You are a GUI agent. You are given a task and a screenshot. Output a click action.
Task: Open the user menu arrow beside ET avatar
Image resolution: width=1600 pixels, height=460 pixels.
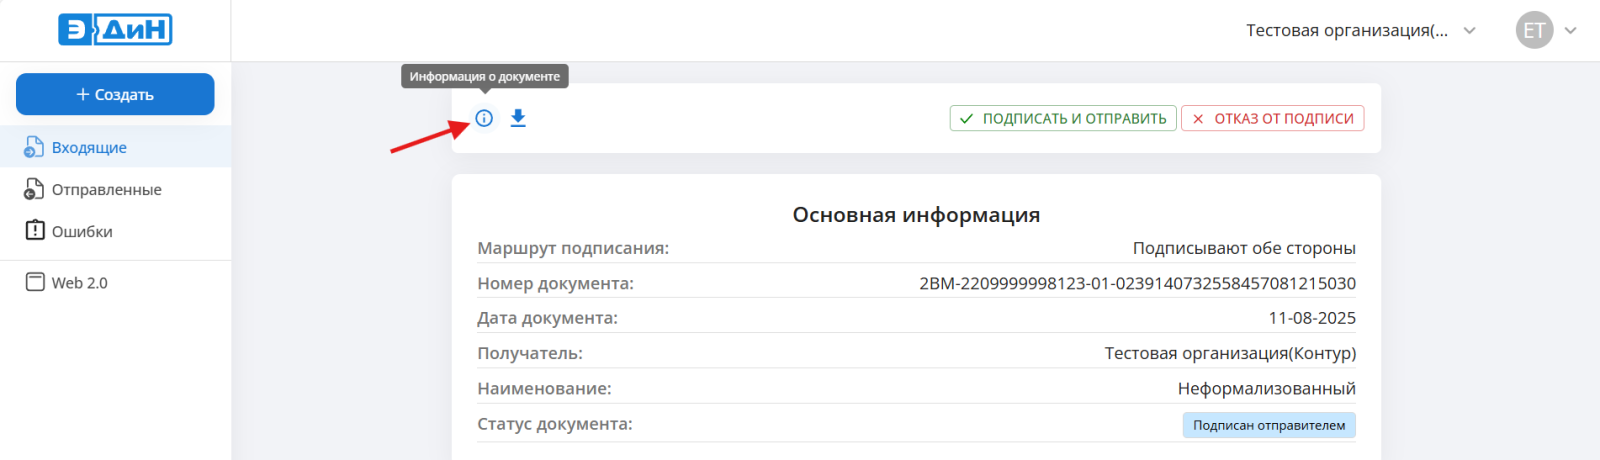(1570, 30)
